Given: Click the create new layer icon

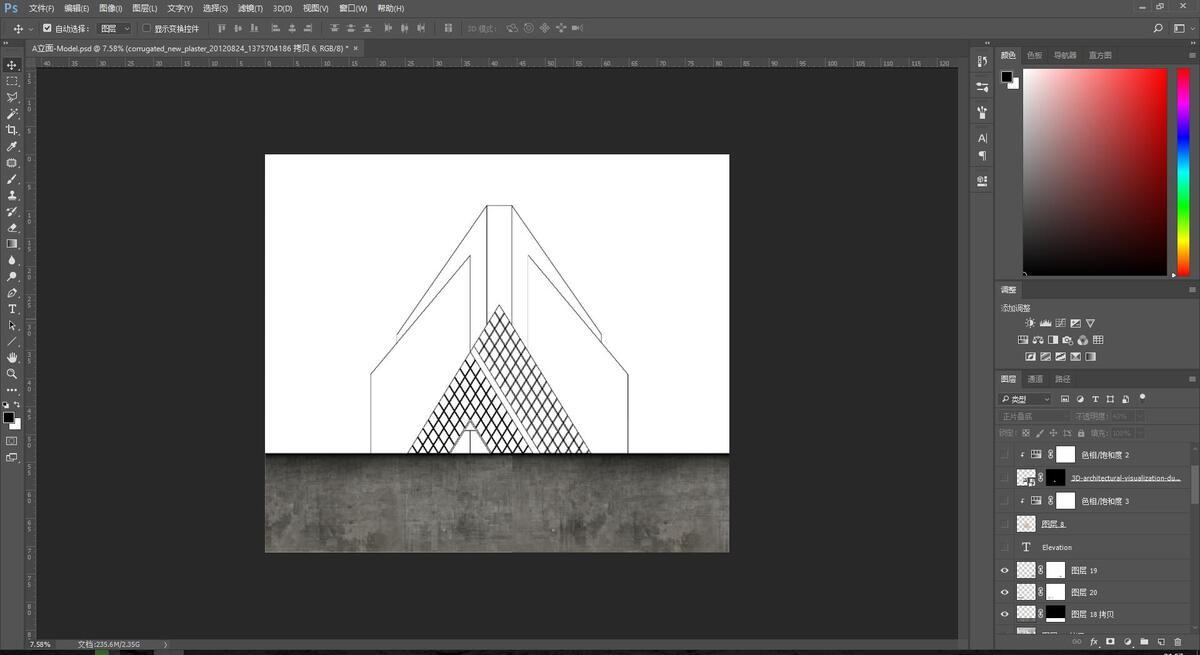Looking at the screenshot, I should click(1161, 641).
